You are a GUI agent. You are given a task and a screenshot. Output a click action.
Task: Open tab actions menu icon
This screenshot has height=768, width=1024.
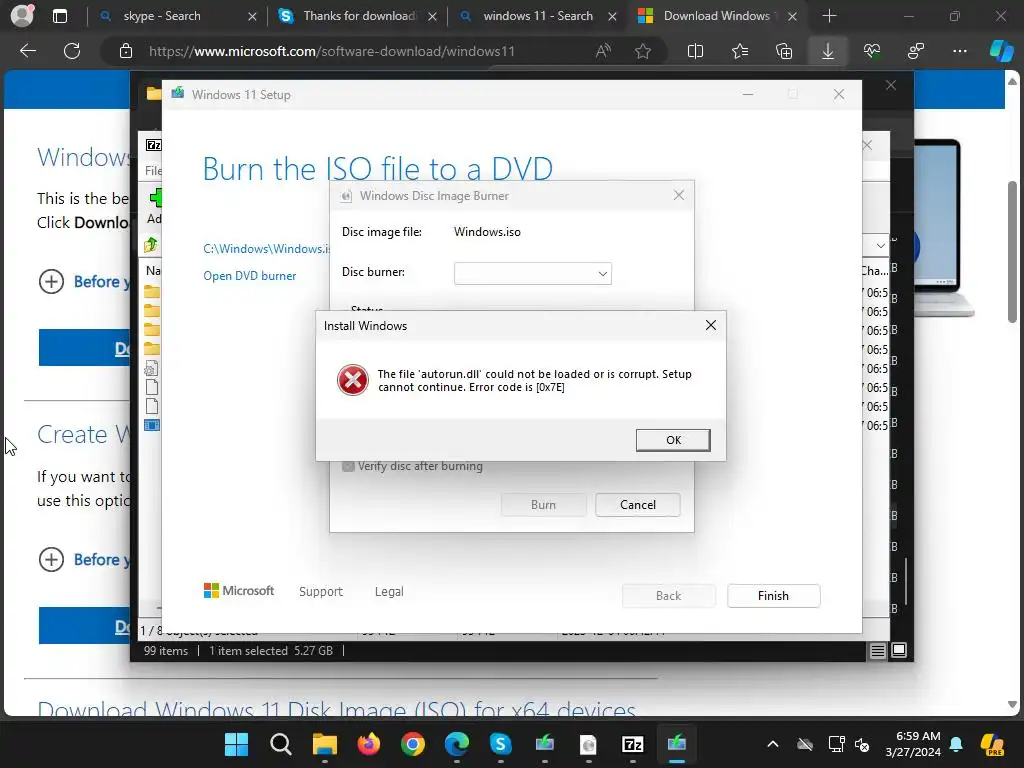point(59,16)
